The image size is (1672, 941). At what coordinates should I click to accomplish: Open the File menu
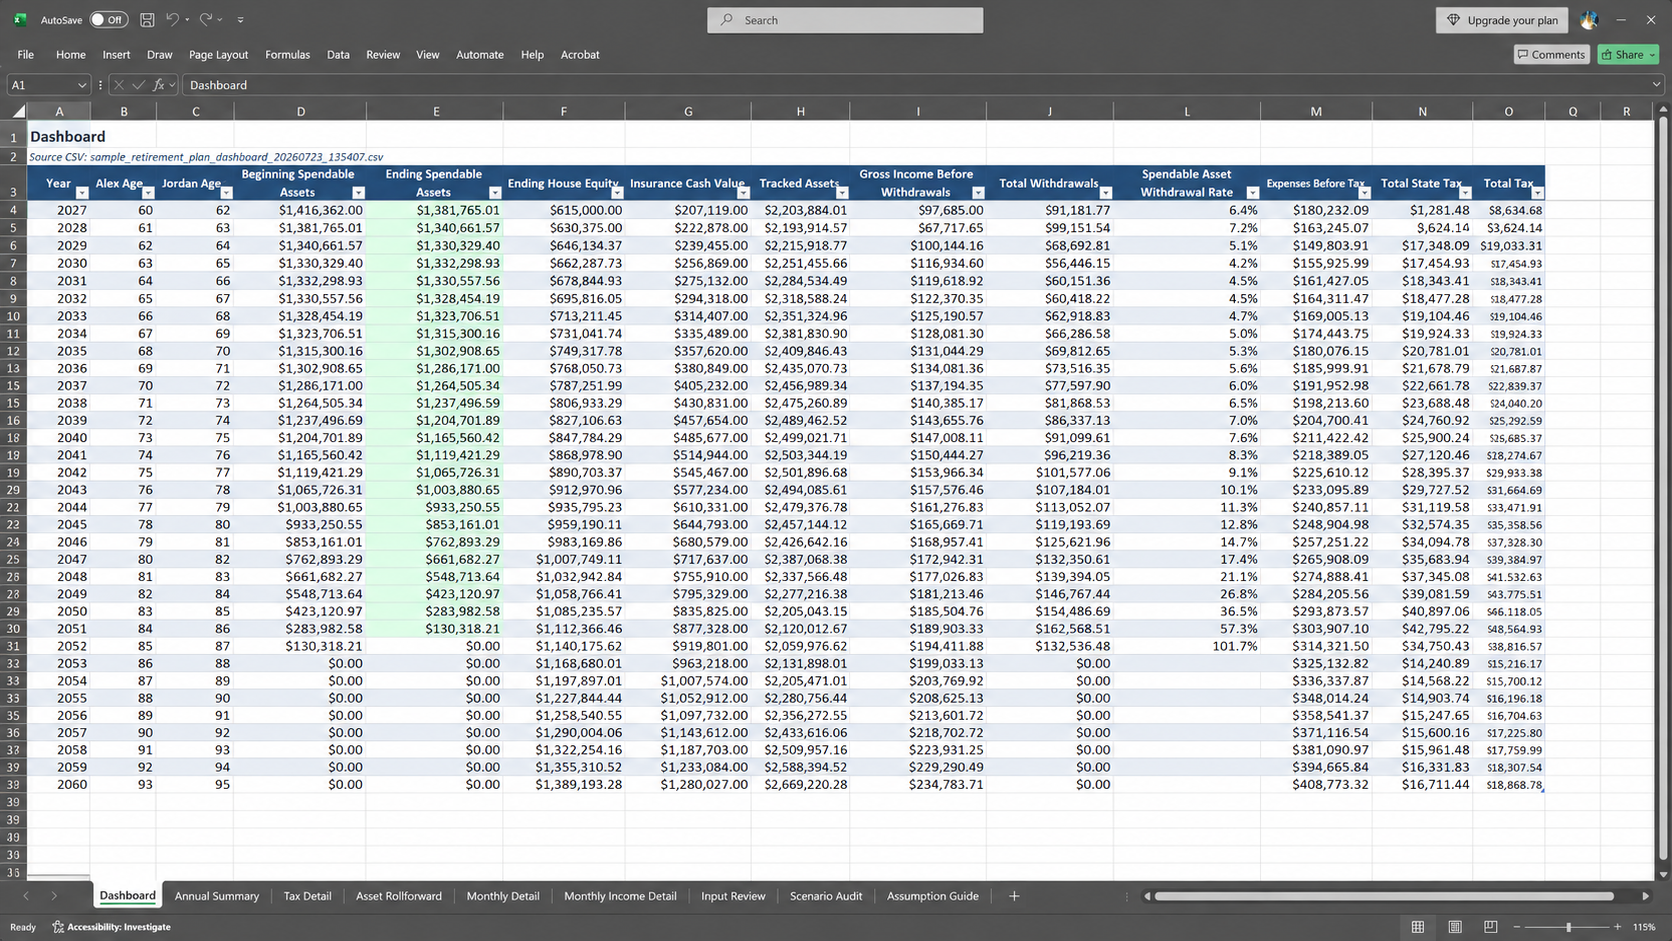click(26, 54)
